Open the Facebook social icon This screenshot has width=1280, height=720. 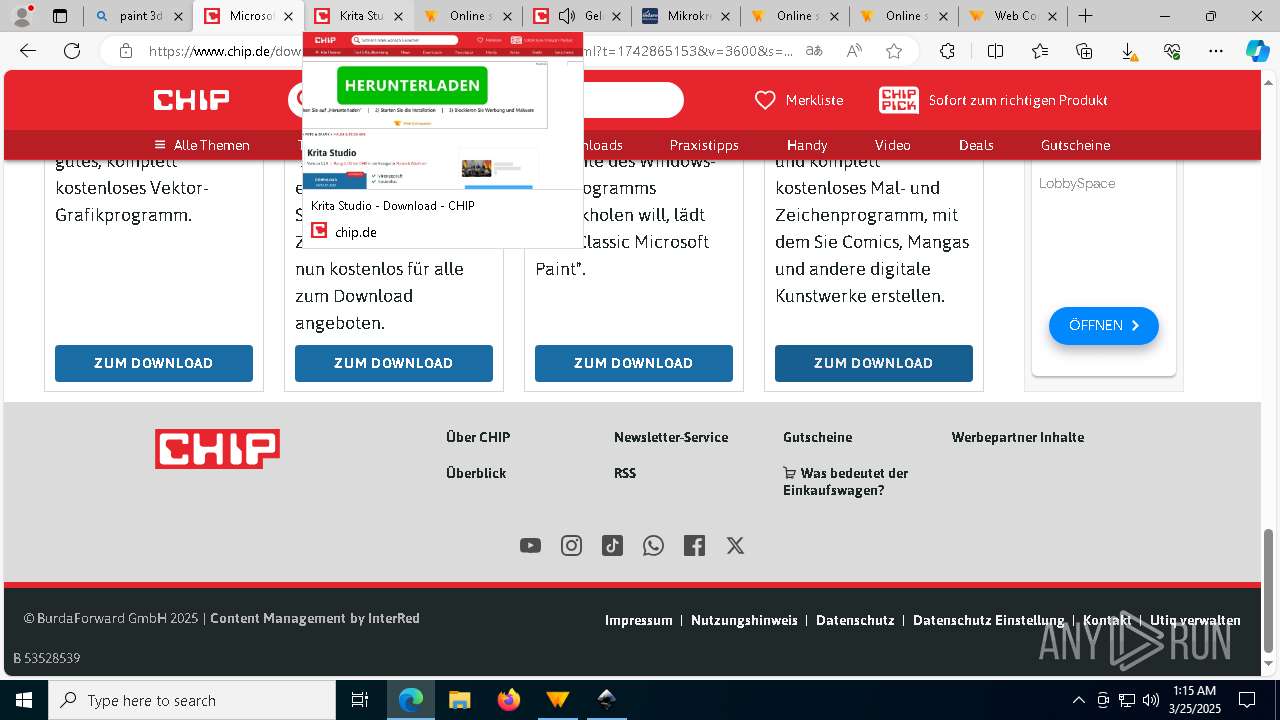pos(694,545)
